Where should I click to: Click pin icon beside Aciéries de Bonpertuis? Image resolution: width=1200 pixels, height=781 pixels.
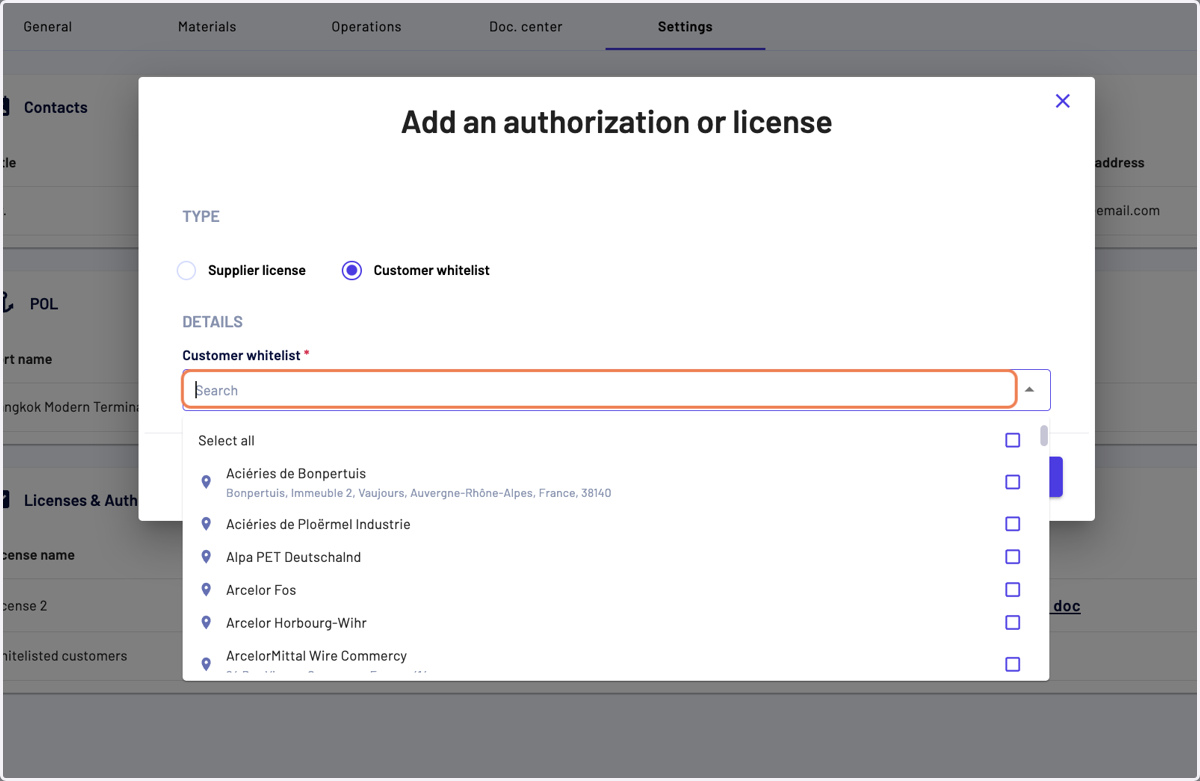206,482
